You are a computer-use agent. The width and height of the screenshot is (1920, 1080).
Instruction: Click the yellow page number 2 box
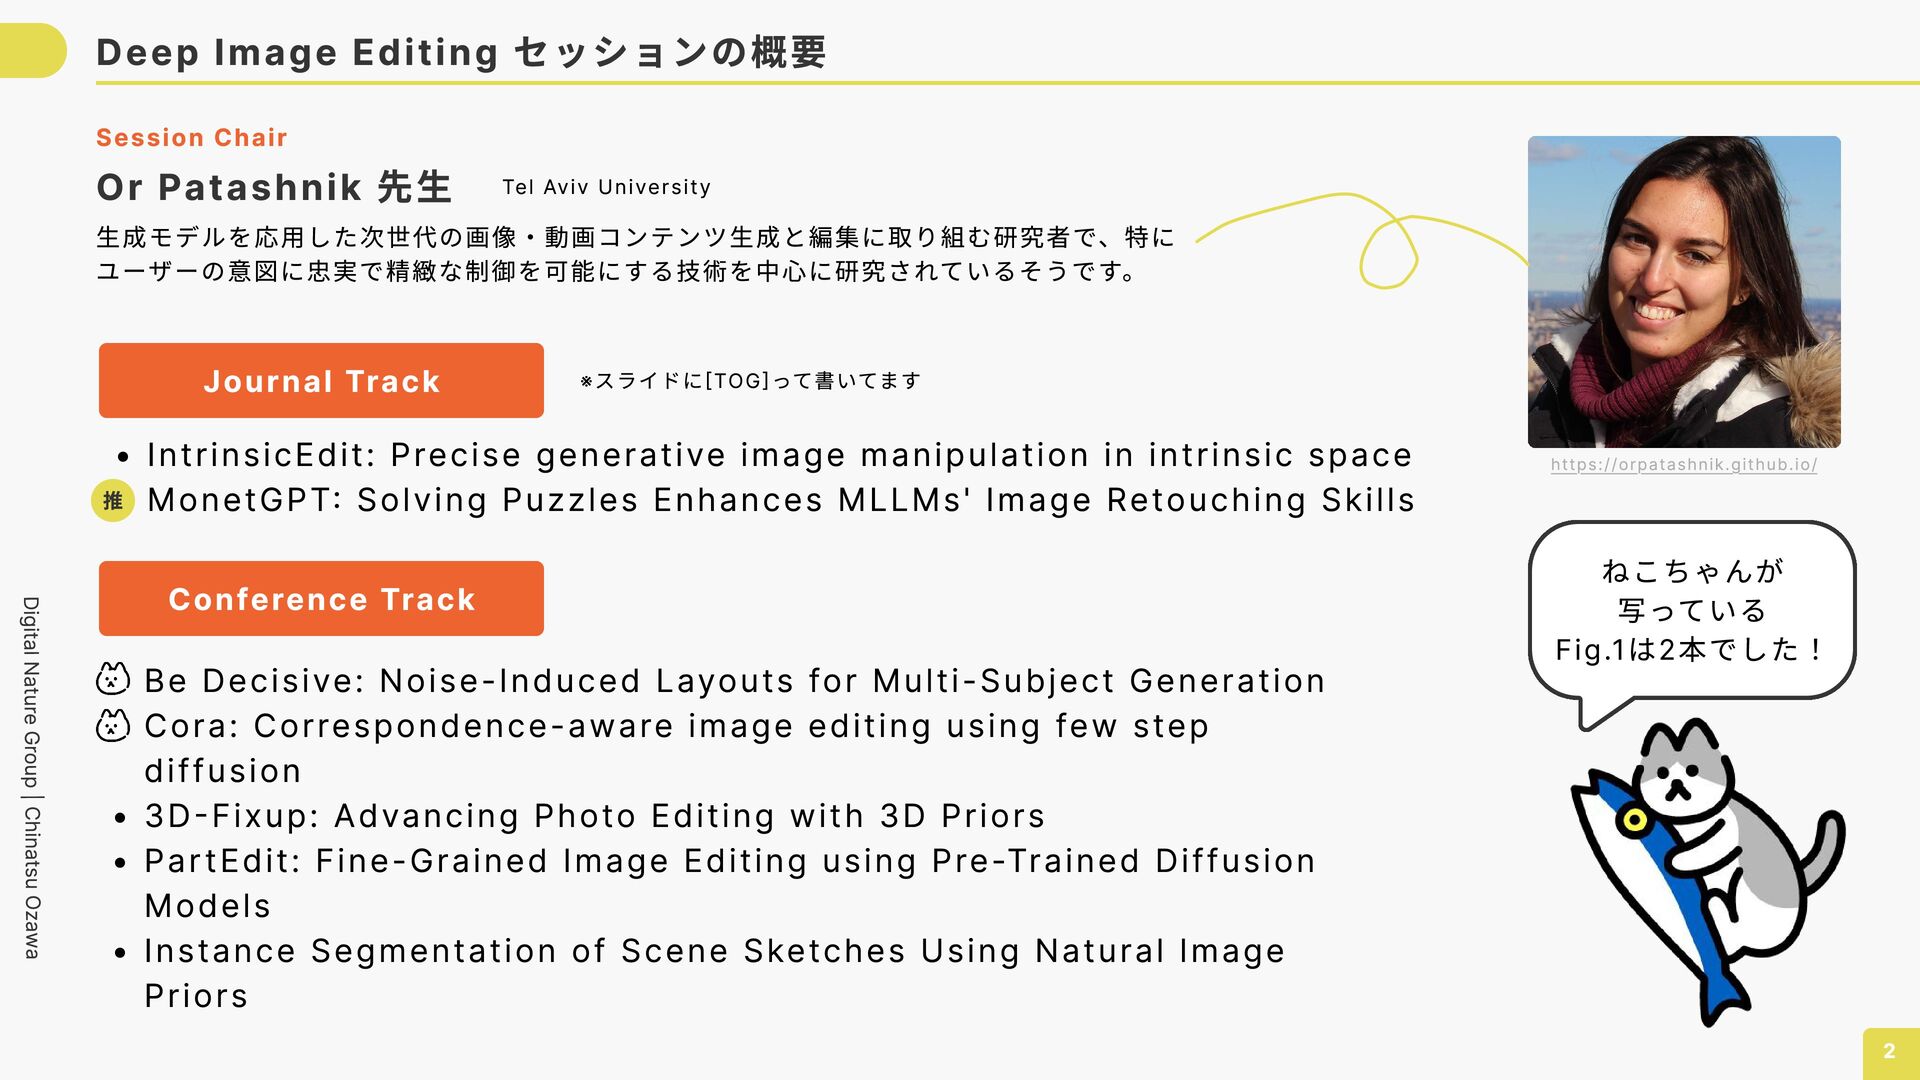pyautogui.click(x=1889, y=1052)
